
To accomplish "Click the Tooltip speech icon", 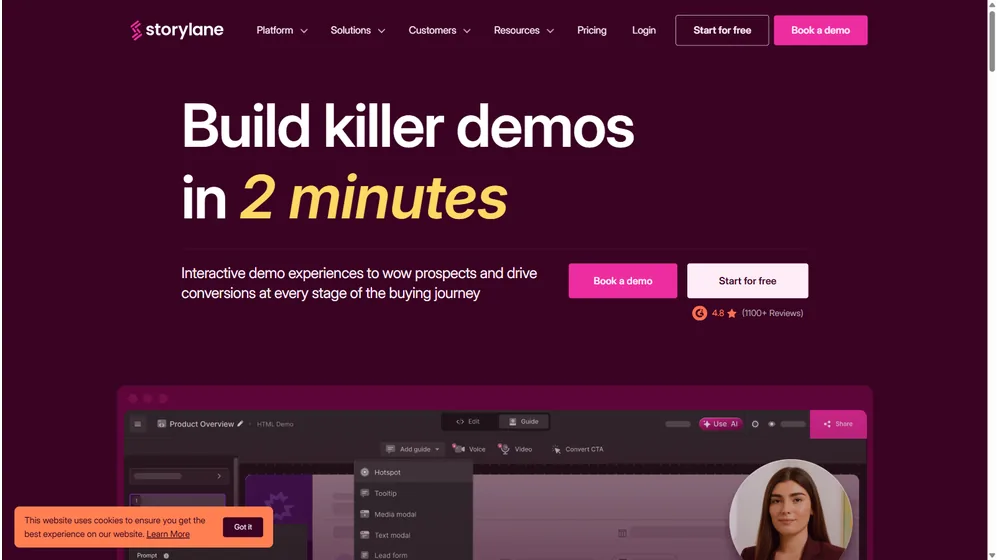I will coord(365,493).
